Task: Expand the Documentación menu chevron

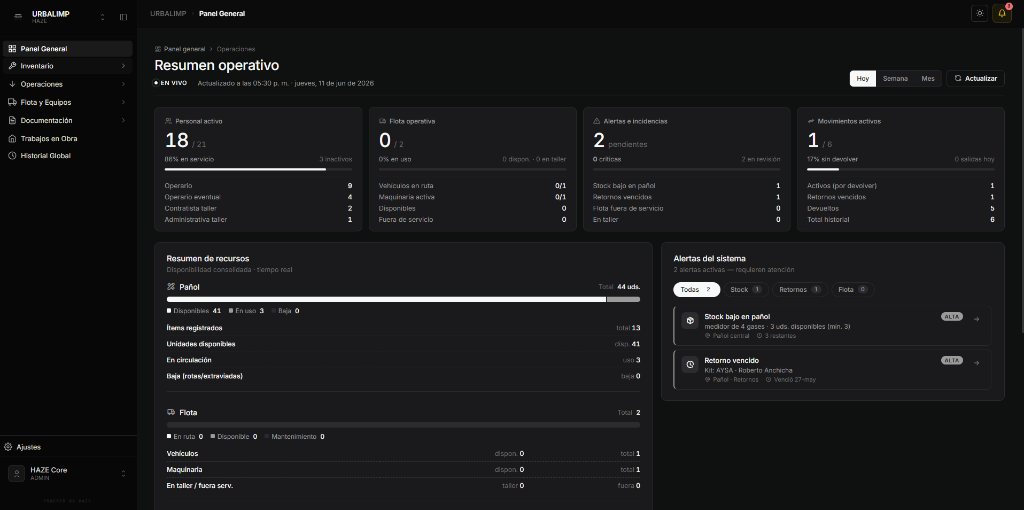Action: [x=123, y=121]
